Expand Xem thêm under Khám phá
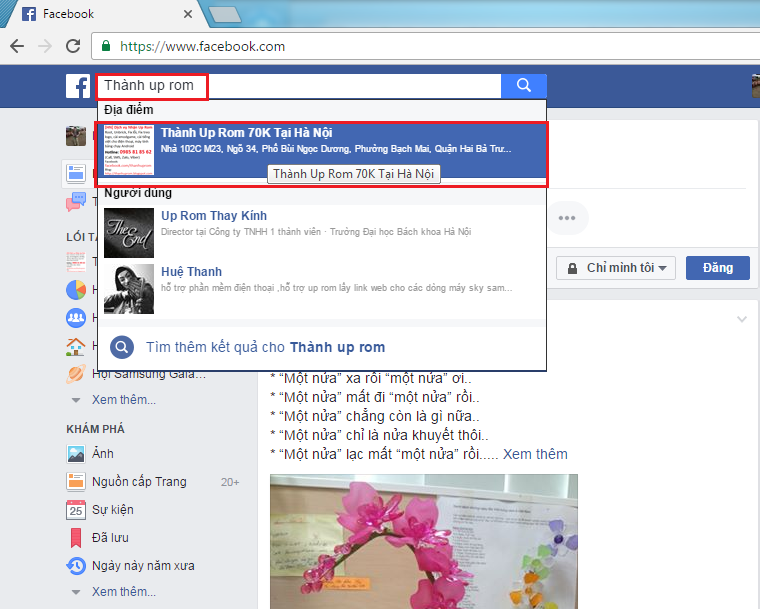Screen dimensions: 760x611 coord(123,591)
